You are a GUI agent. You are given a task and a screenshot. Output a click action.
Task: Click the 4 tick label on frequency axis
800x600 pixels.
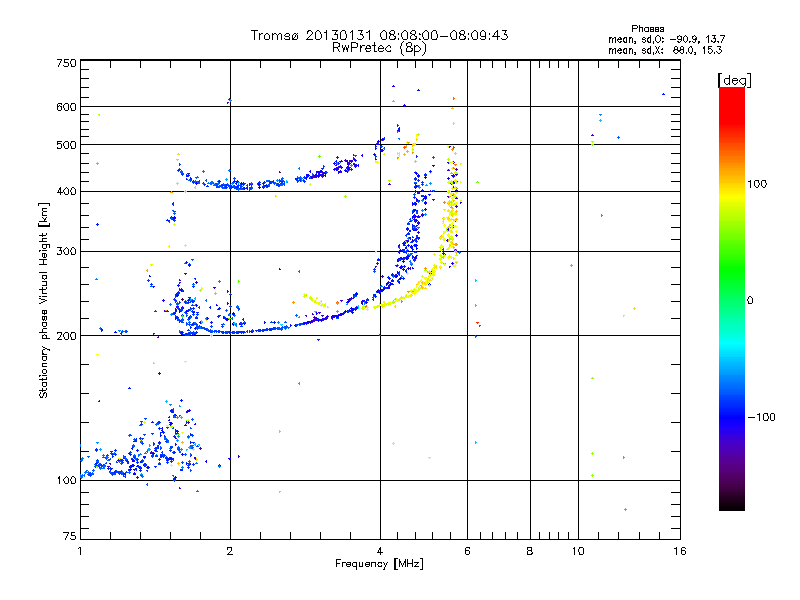pos(380,551)
